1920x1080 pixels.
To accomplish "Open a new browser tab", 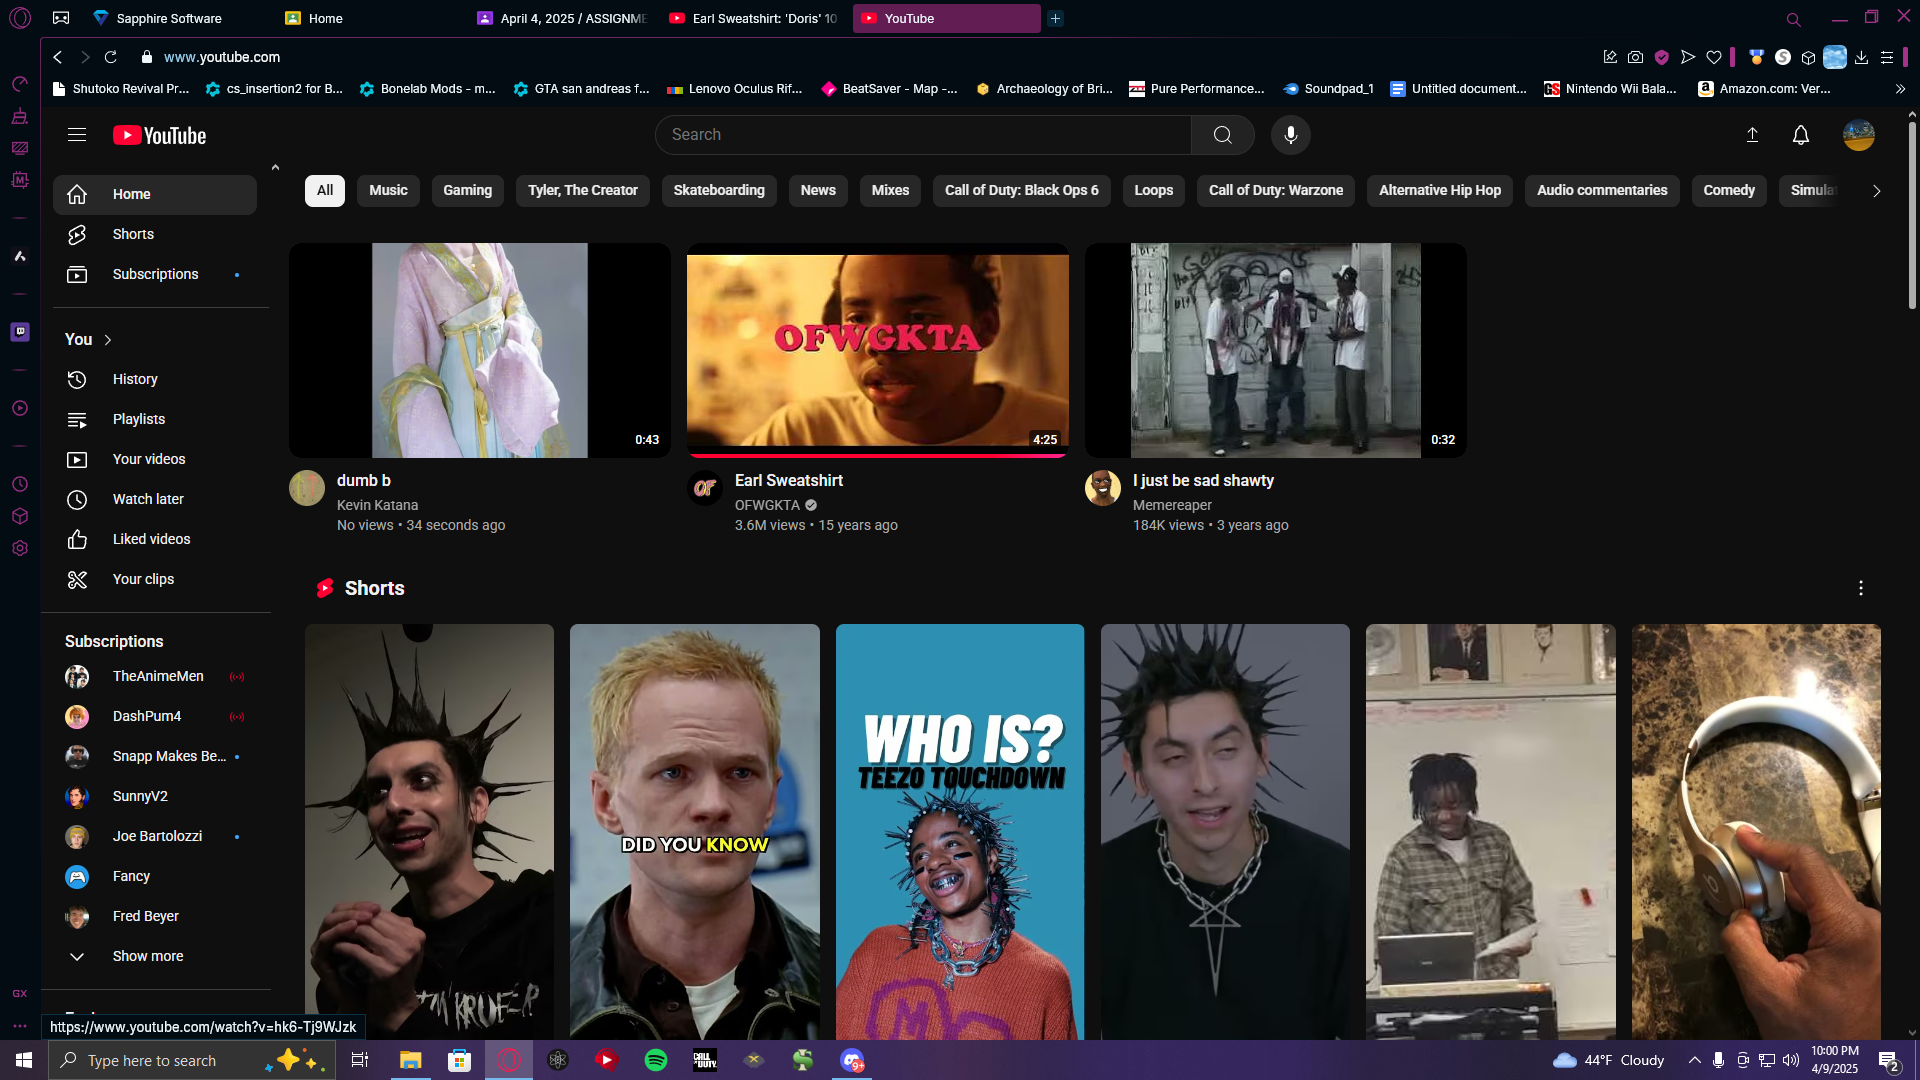I will pyautogui.click(x=1055, y=18).
